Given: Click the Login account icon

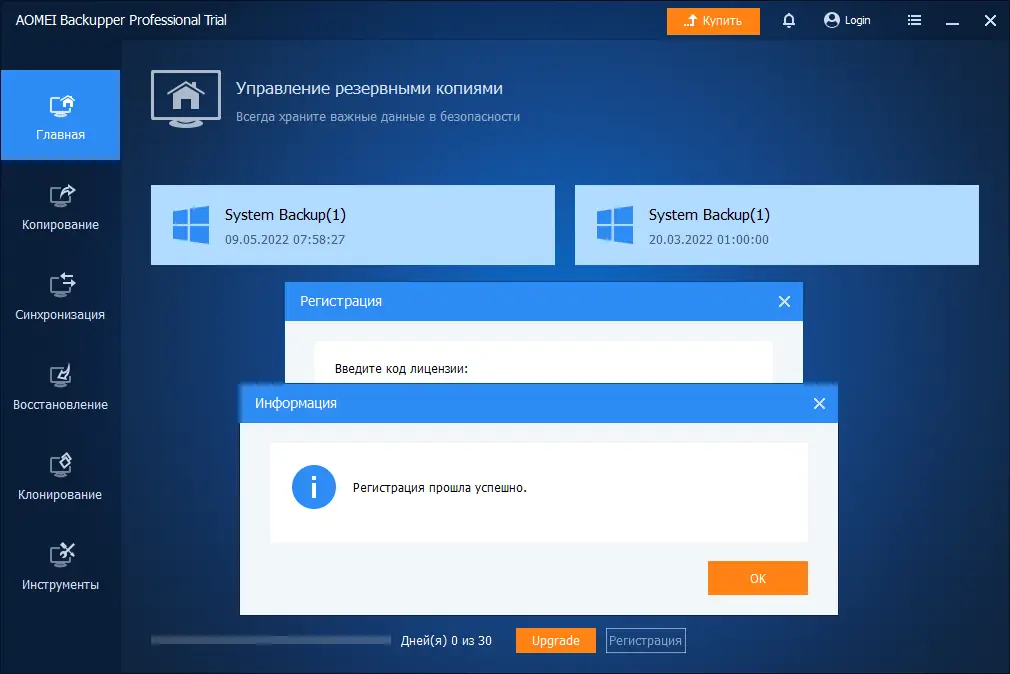Looking at the screenshot, I should point(832,20).
